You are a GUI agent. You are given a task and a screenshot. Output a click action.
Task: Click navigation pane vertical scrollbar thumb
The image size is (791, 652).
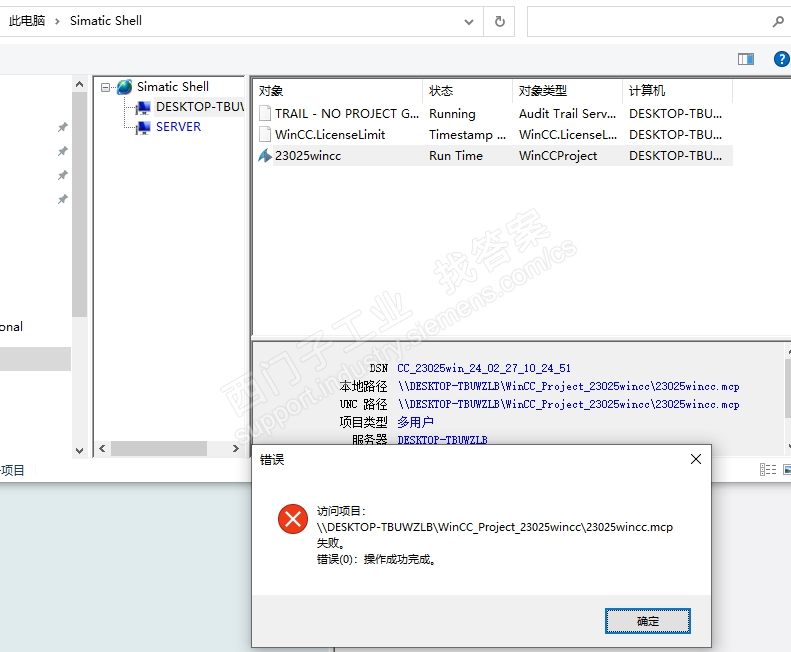pos(79,204)
